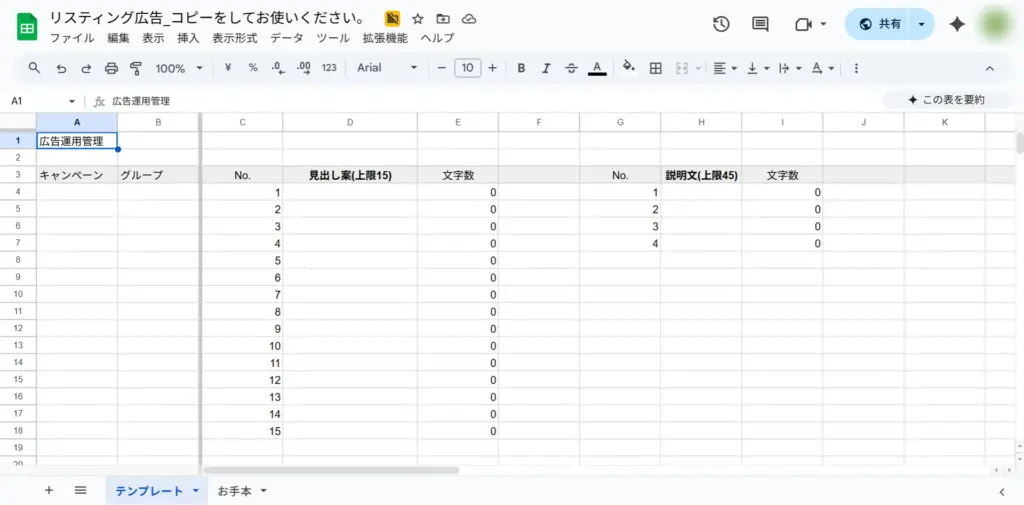Click the Gemini sparkle icon
Screen dimensions: 1024x505
957,25
